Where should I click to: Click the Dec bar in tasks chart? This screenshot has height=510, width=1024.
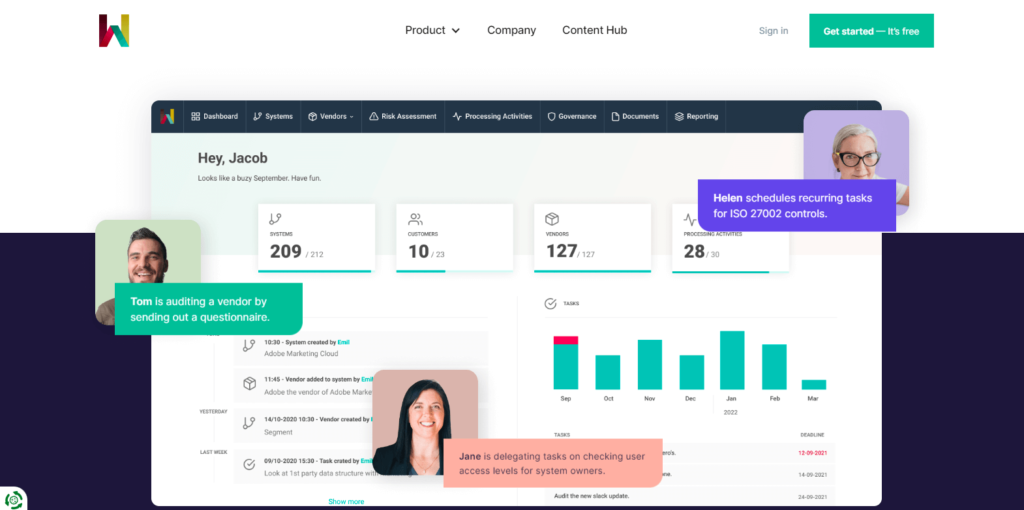point(692,372)
